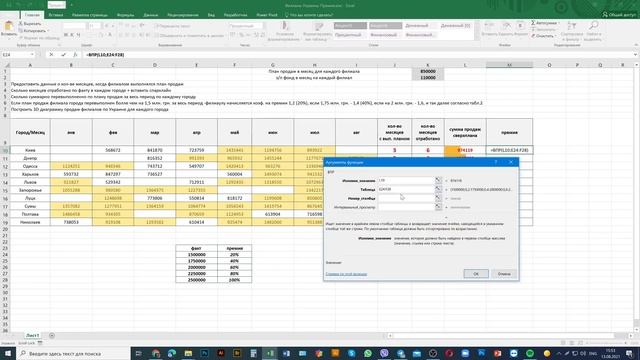Click the Вырезать cut button

tap(30, 24)
